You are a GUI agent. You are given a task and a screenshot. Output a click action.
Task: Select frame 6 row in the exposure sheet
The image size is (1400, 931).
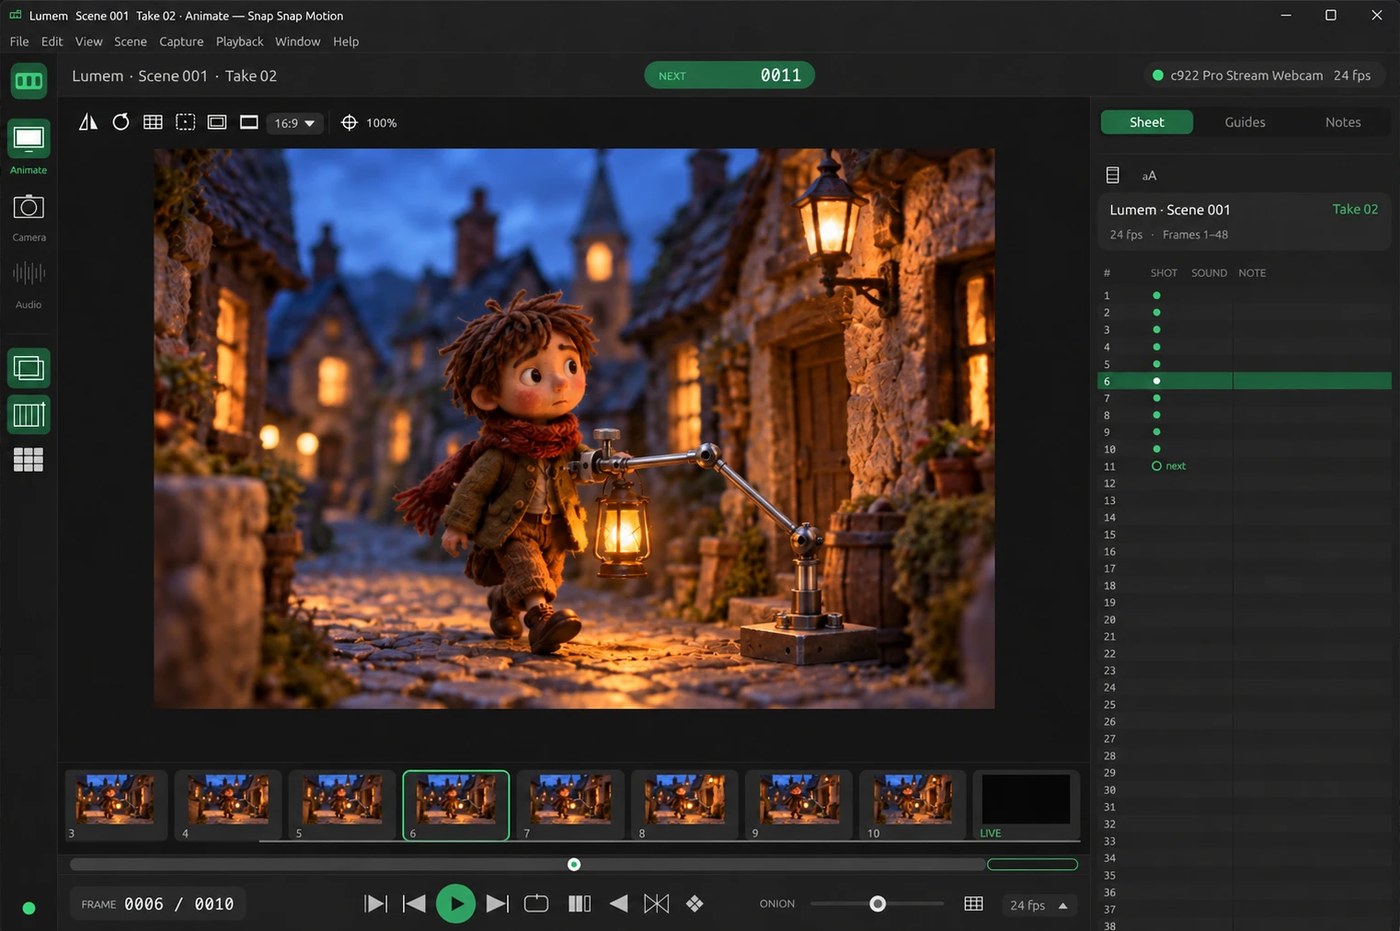1244,381
